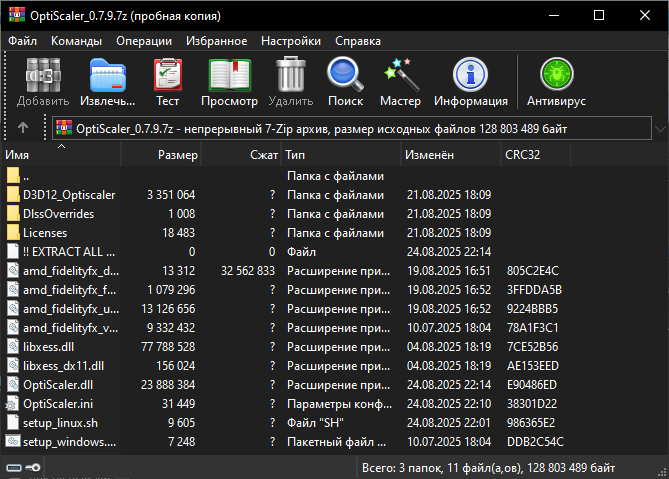
Task: Select the libxess.dll file icon
Action: coord(13,346)
